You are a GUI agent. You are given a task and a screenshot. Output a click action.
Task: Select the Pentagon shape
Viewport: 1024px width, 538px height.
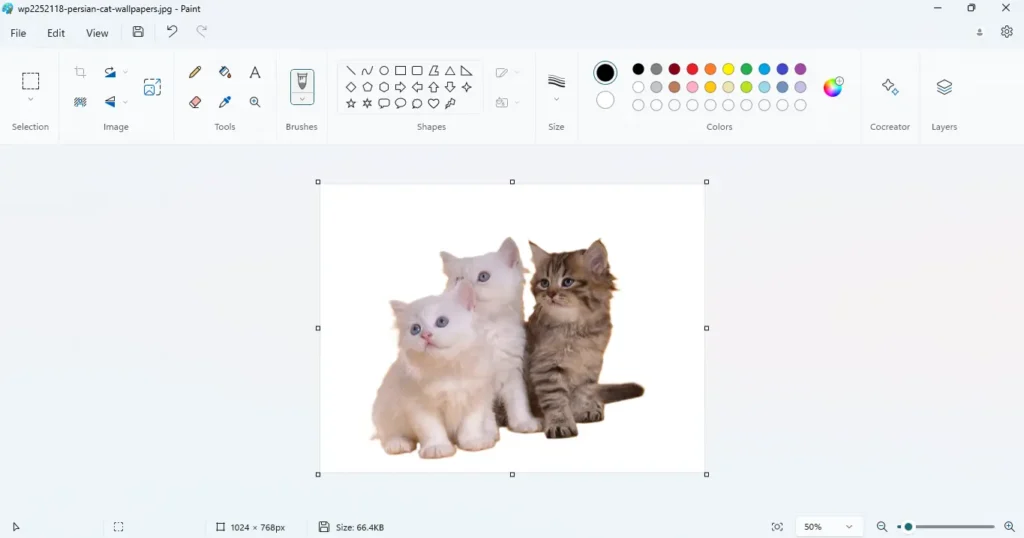coord(367,87)
